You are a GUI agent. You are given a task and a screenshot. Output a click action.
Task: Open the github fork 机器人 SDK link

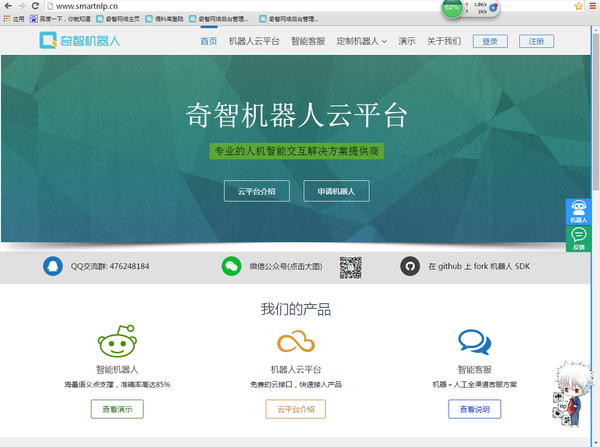(479, 266)
